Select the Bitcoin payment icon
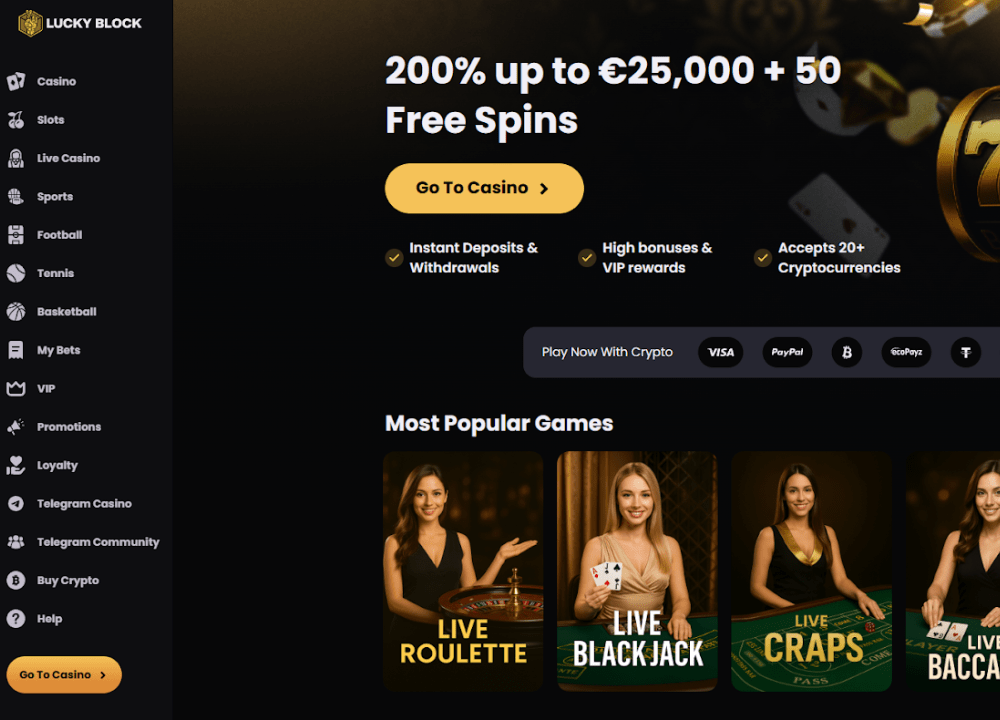1000x720 pixels. (847, 352)
